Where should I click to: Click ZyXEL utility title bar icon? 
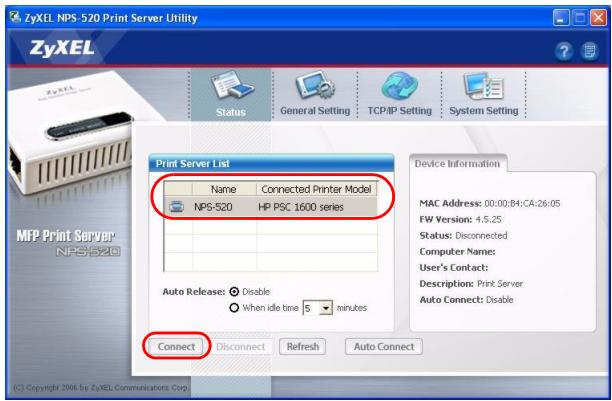[x=15, y=18]
